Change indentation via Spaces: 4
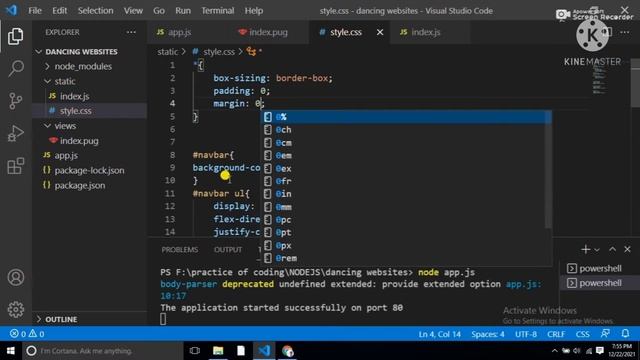This screenshot has height=360, width=640. point(488,334)
